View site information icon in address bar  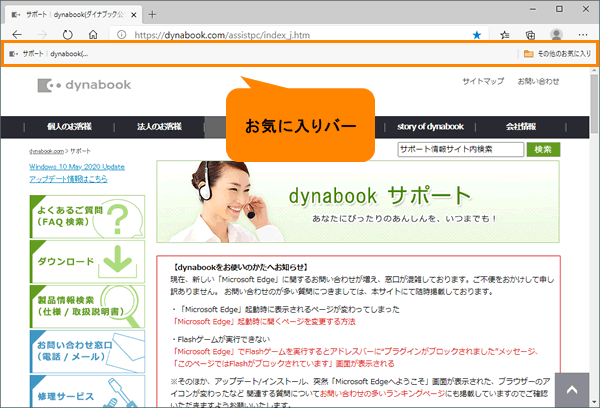122,35
